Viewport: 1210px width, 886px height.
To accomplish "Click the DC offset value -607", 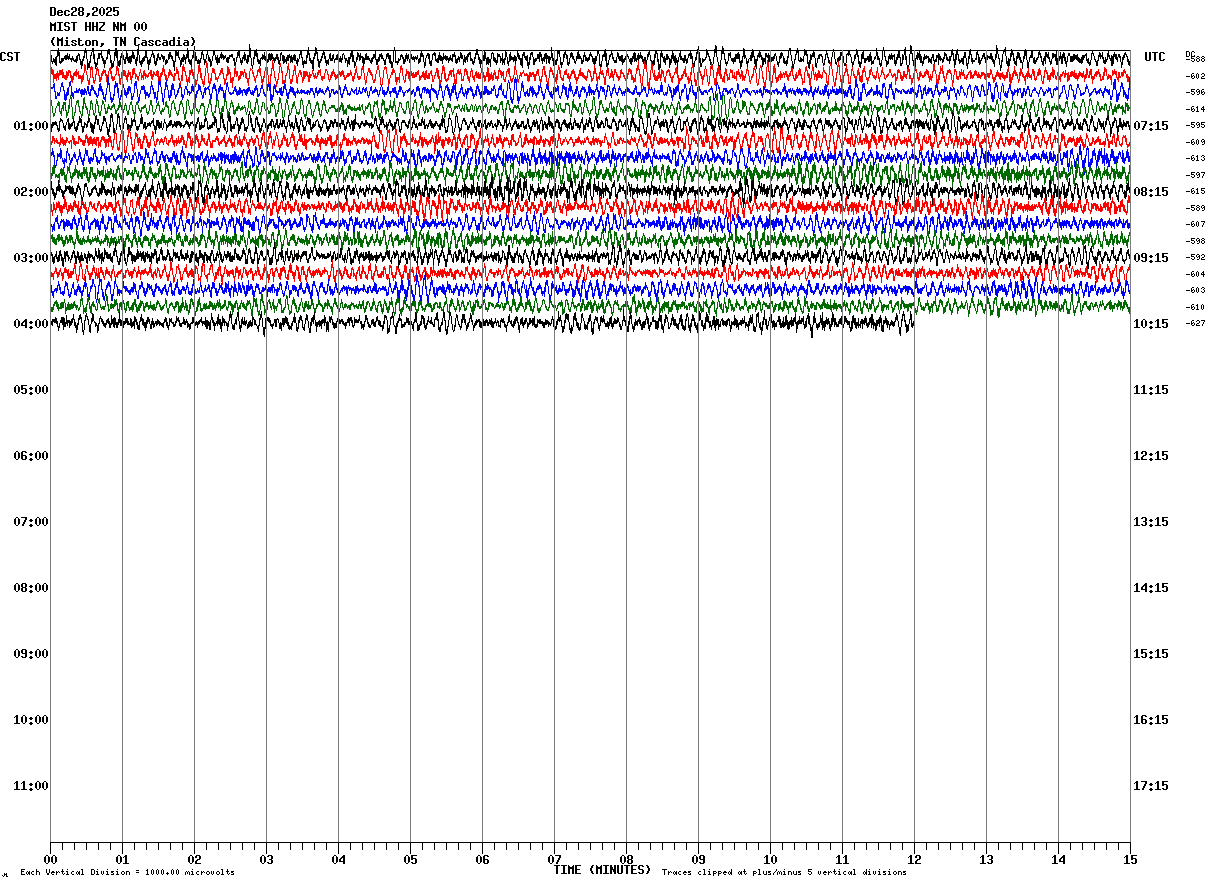I will point(1196,225).
